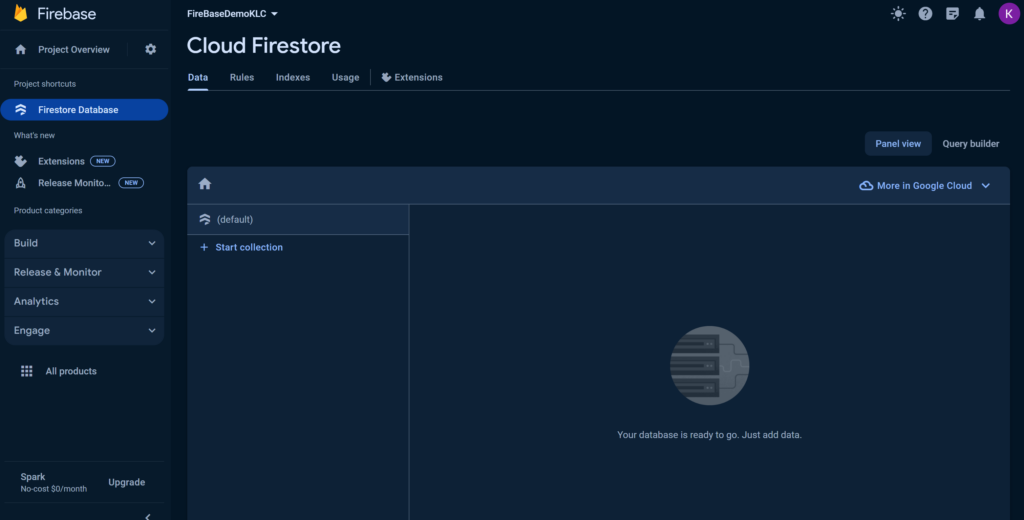Open the release notes icon in header
This screenshot has width=1024, height=520.
click(952, 14)
